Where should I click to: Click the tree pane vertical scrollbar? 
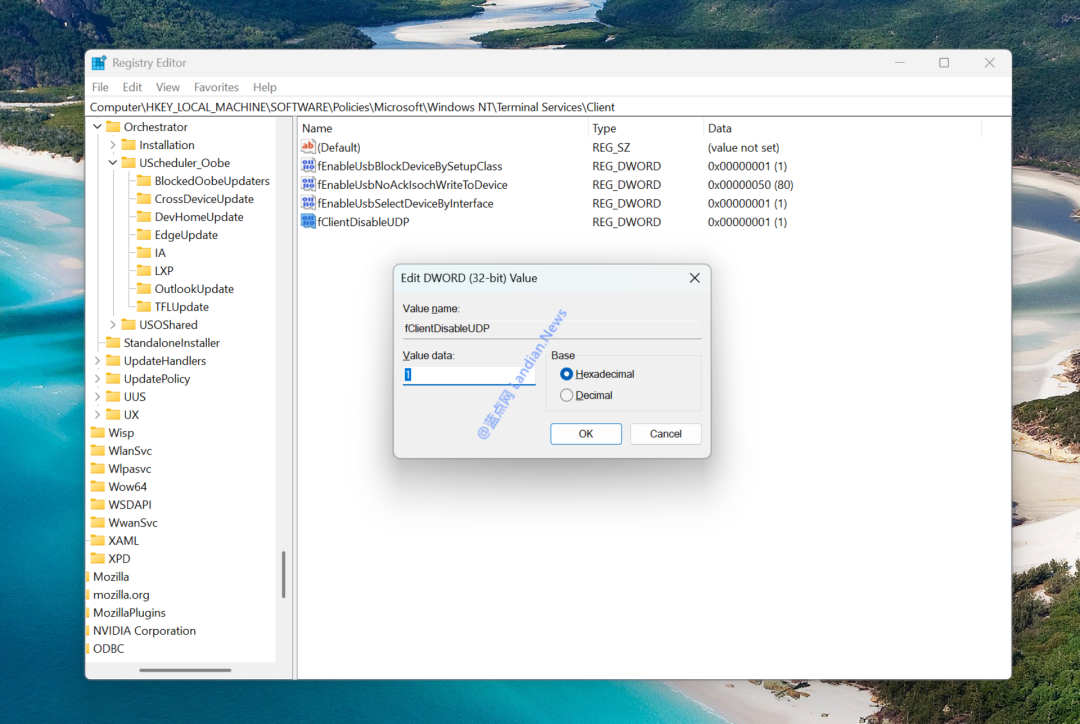click(x=283, y=574)
